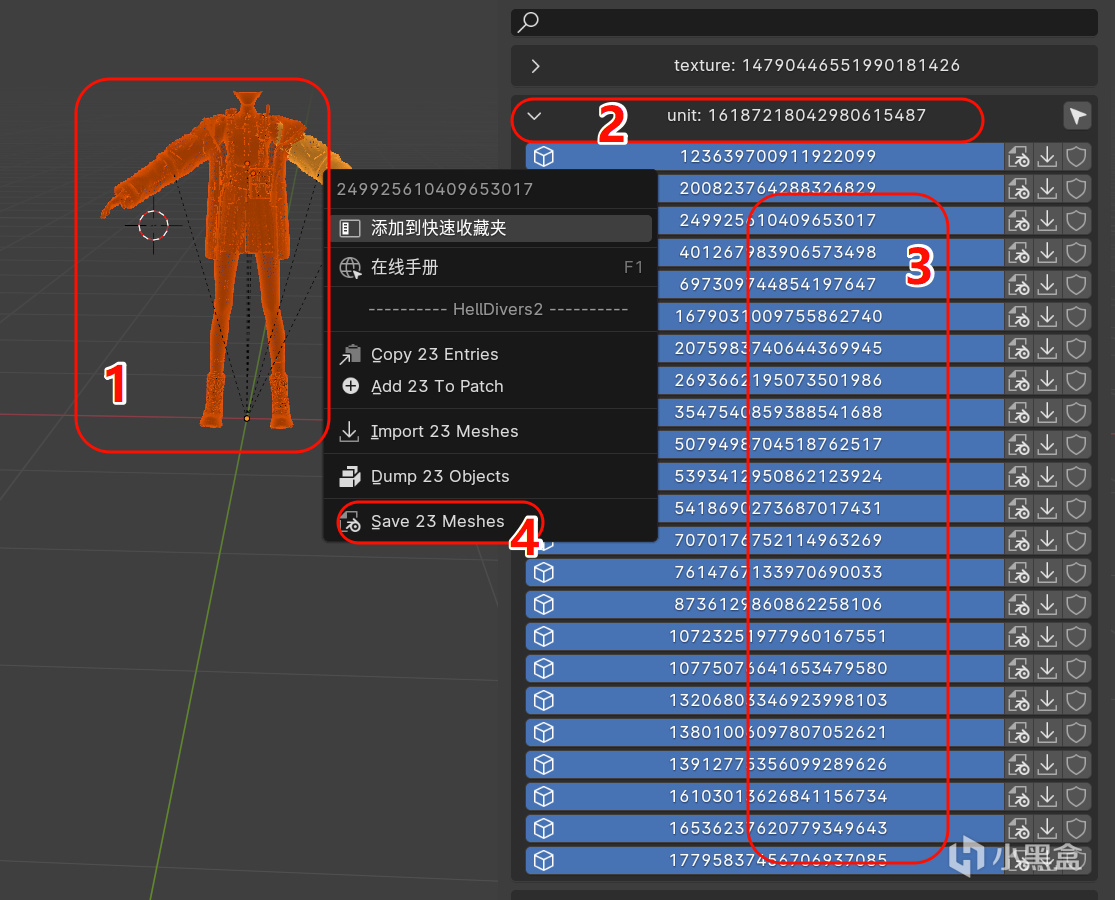Click the shield icon for row 5079498704518762517

(x=1076, y=444)
